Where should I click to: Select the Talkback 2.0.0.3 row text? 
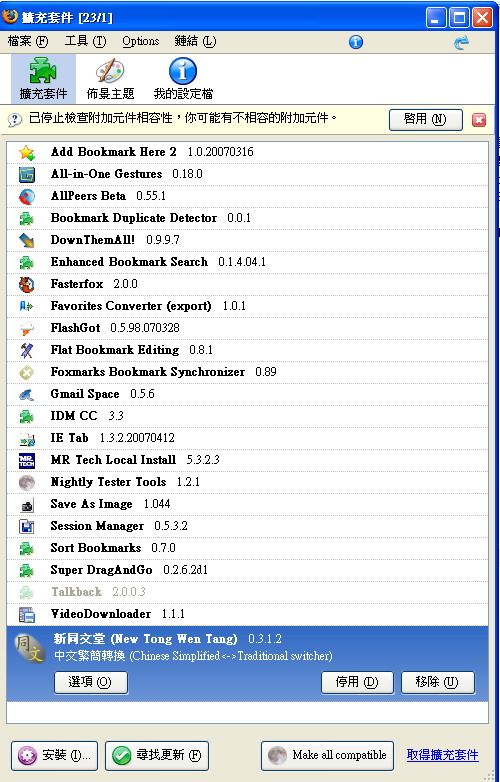[x=98, y=591]
